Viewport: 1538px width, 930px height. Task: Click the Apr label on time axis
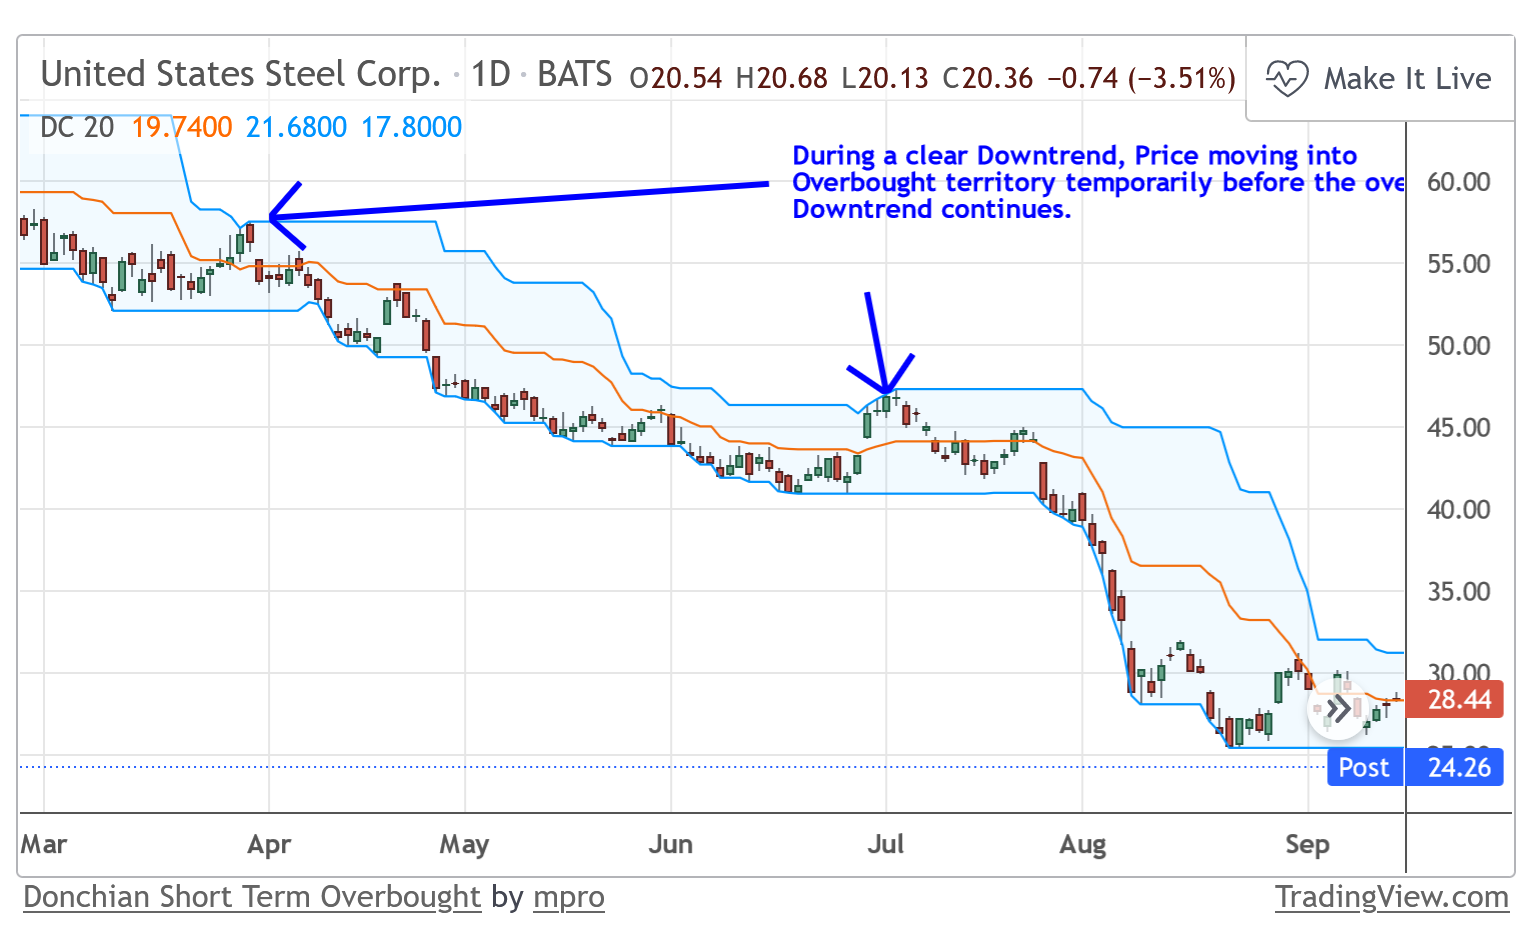pos(269,845)
